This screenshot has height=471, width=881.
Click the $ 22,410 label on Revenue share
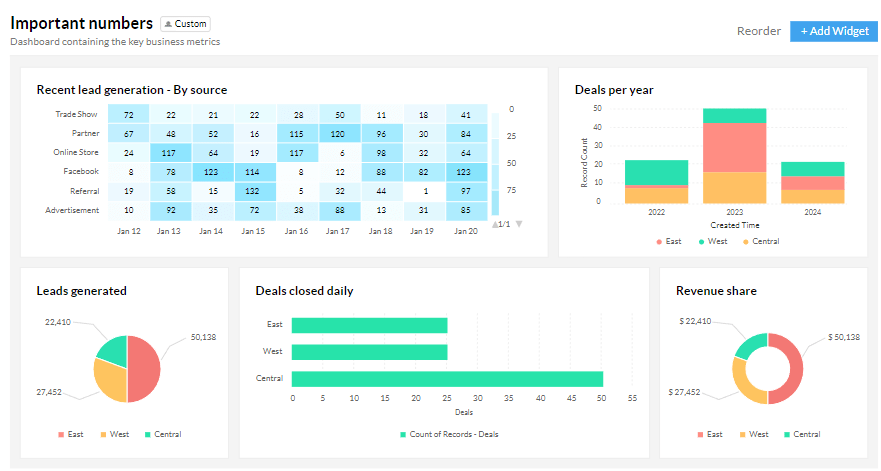(695, 321)
